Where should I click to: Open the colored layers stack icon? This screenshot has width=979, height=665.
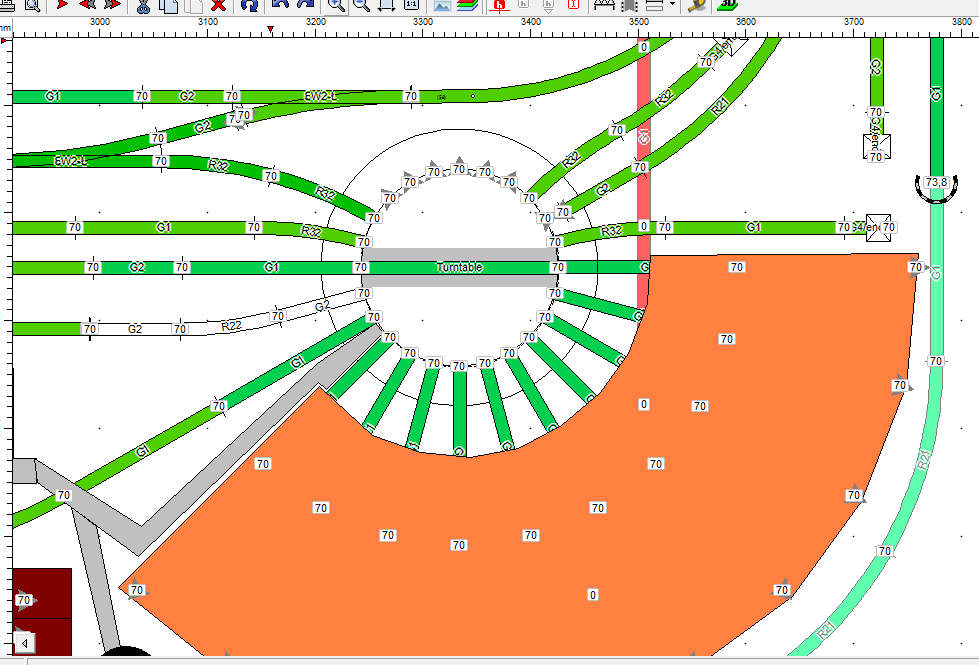467,5
